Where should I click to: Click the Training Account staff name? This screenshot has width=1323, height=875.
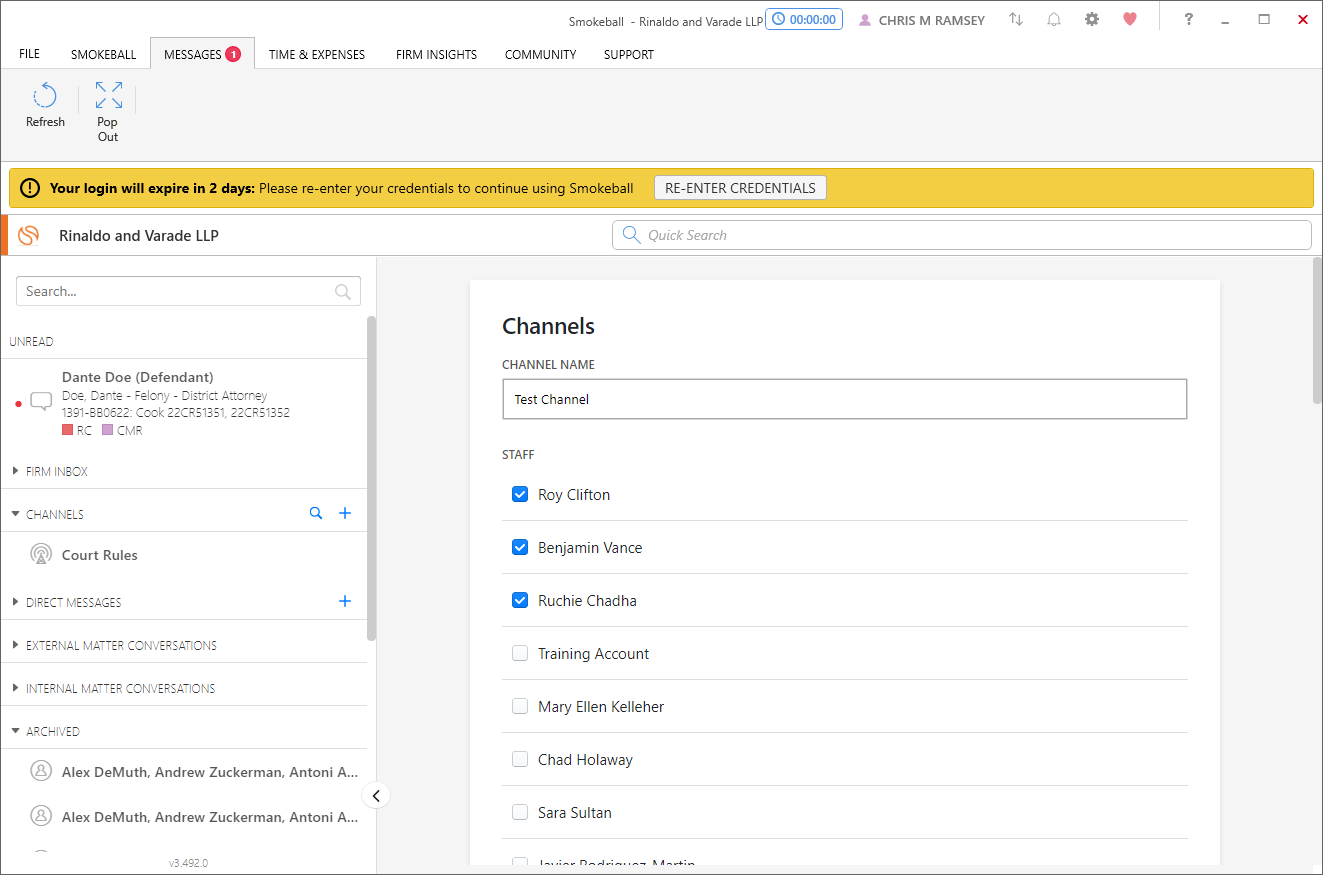coord(594,653)
